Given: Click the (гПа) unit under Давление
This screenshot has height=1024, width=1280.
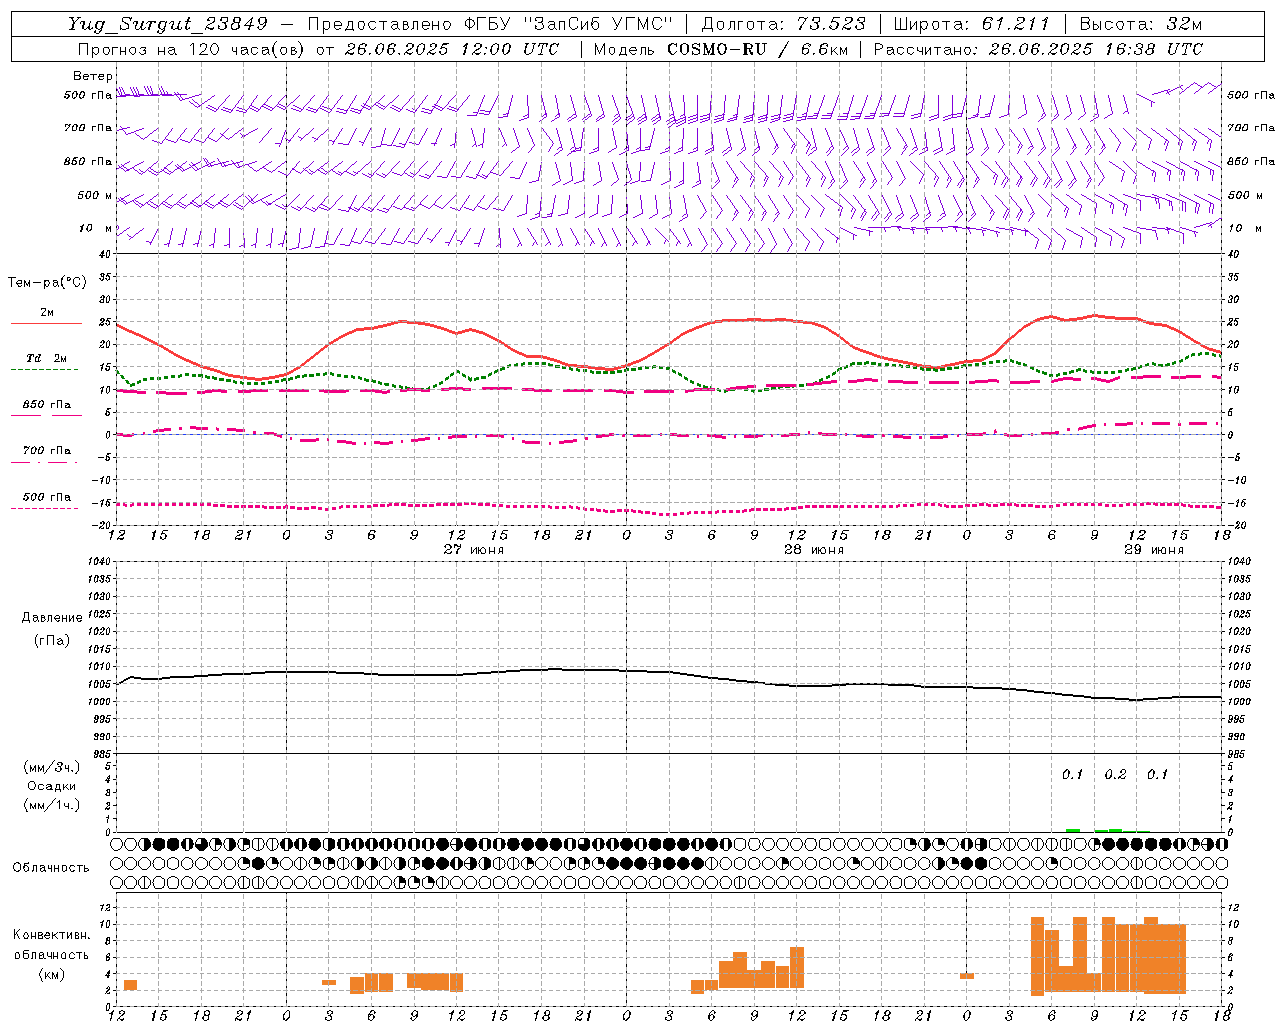Looking at the screenshot, I should tap(52, 640).
